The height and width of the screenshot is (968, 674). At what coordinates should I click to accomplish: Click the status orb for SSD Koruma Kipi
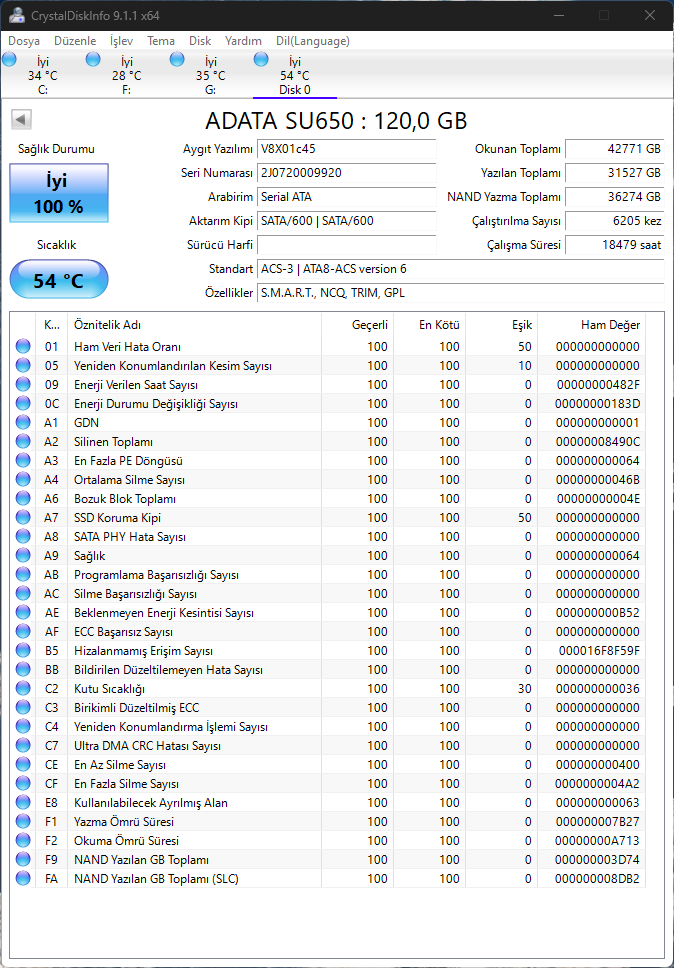click(x=23, y=517)
